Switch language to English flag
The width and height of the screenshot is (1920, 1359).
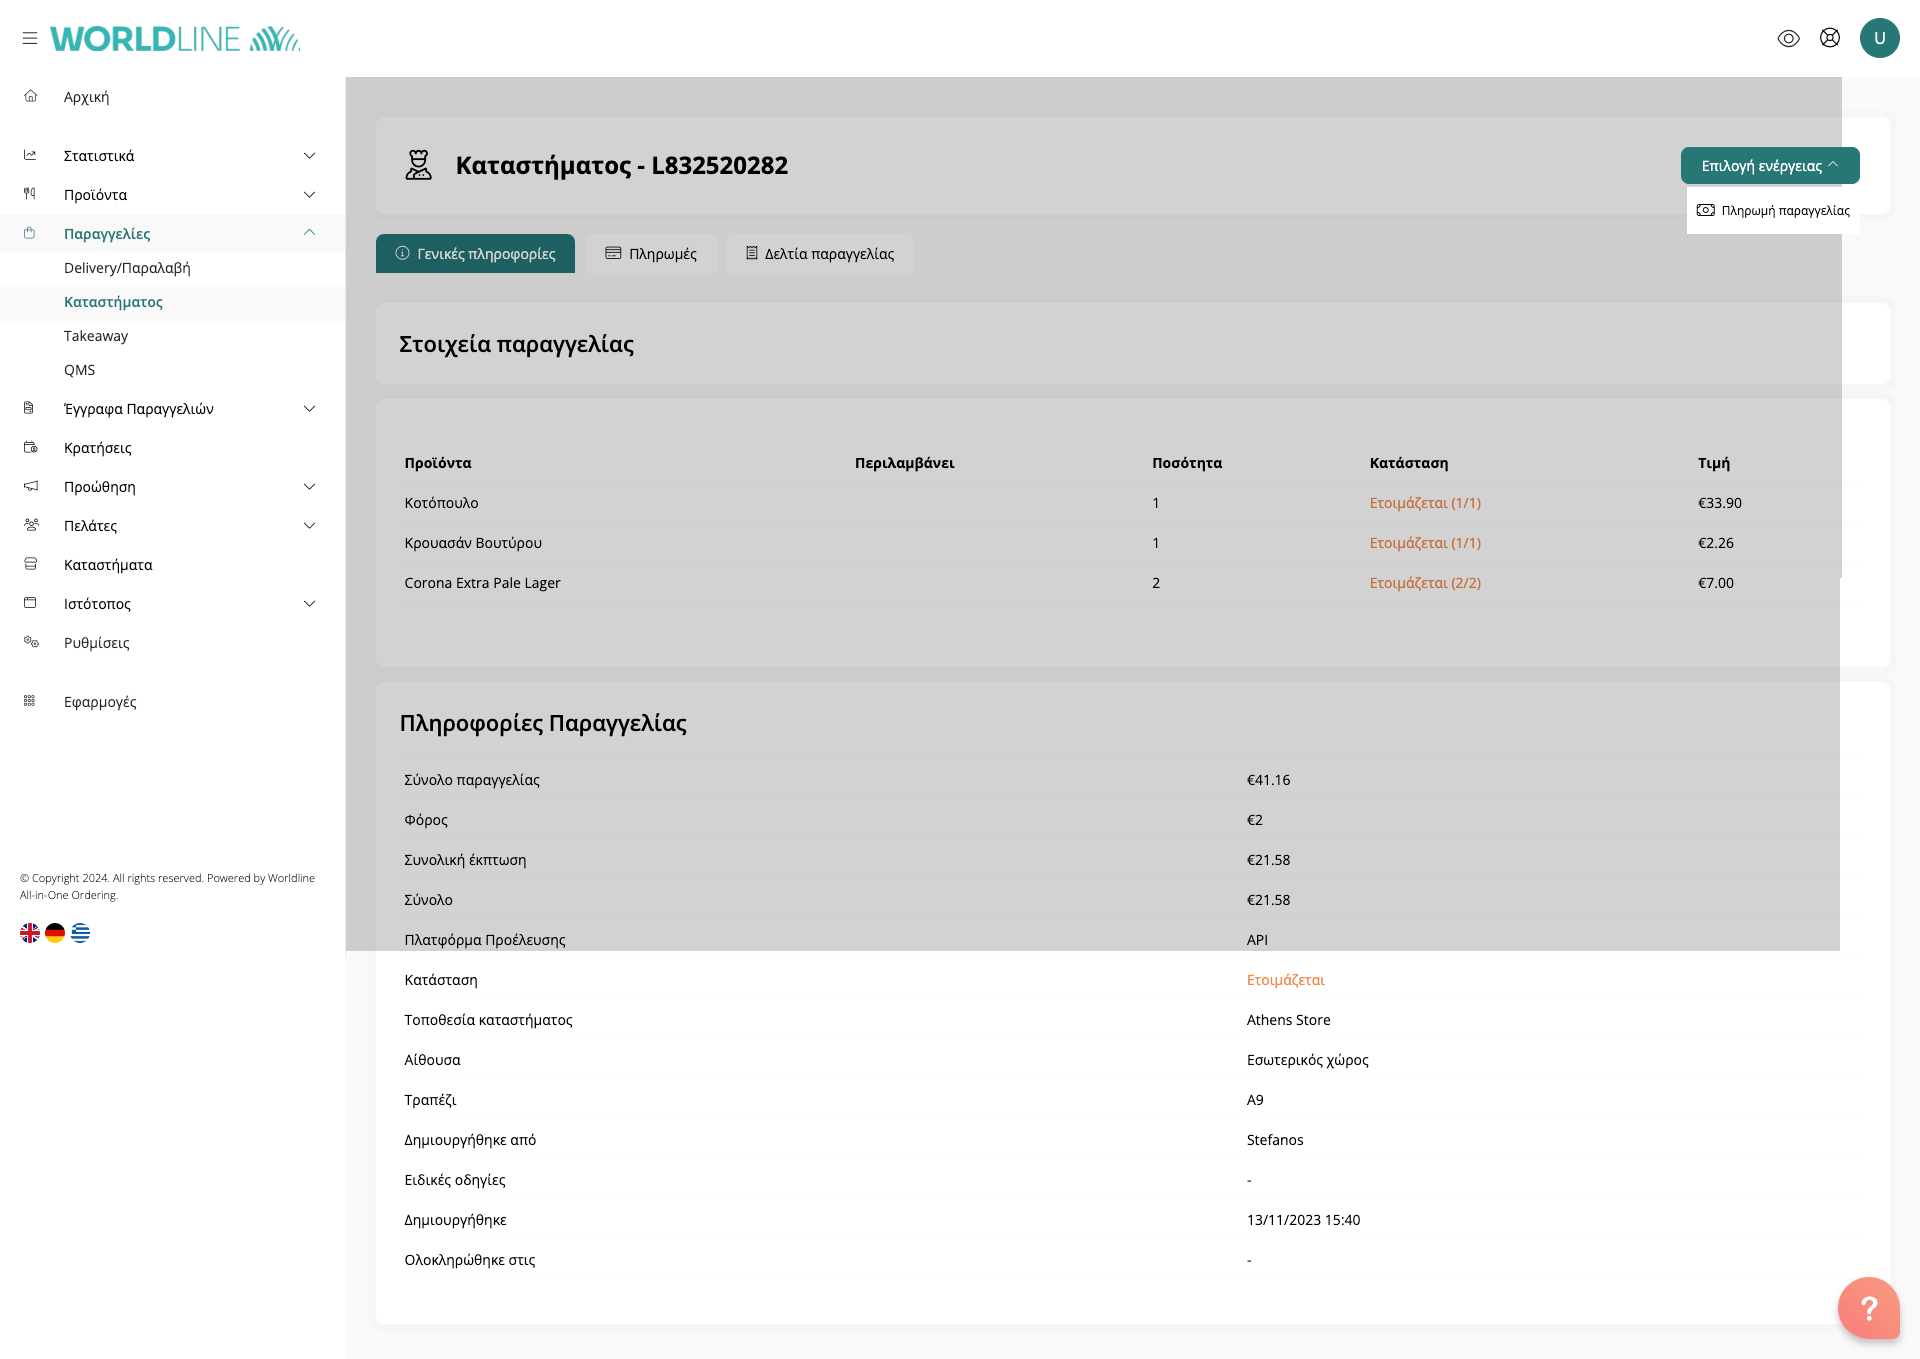[x=30, y=933]
